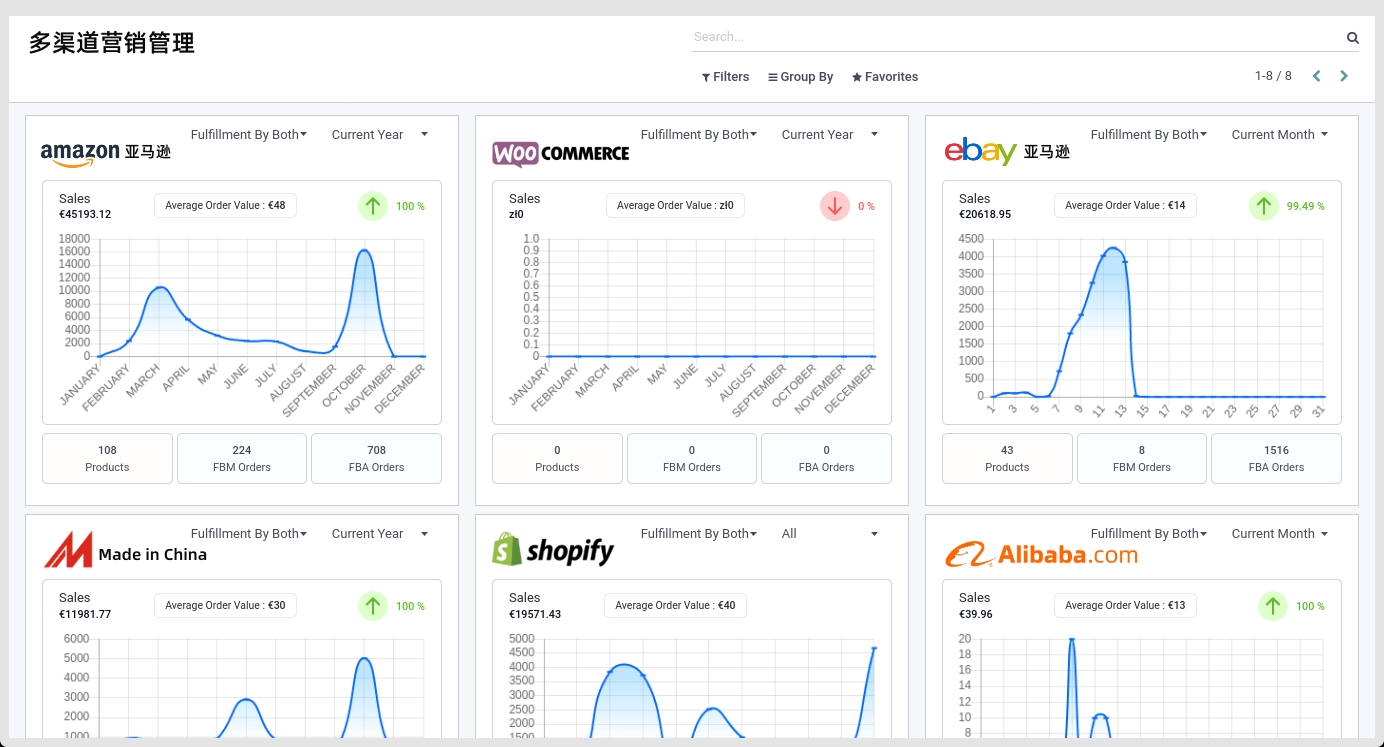
Task: Expand Amazon Fulfillment By Both dropdown
Action: [x=248, y=135]
